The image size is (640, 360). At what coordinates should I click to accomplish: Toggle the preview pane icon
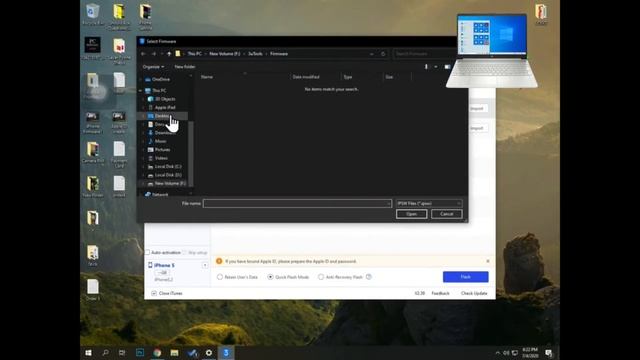[447, 67]
